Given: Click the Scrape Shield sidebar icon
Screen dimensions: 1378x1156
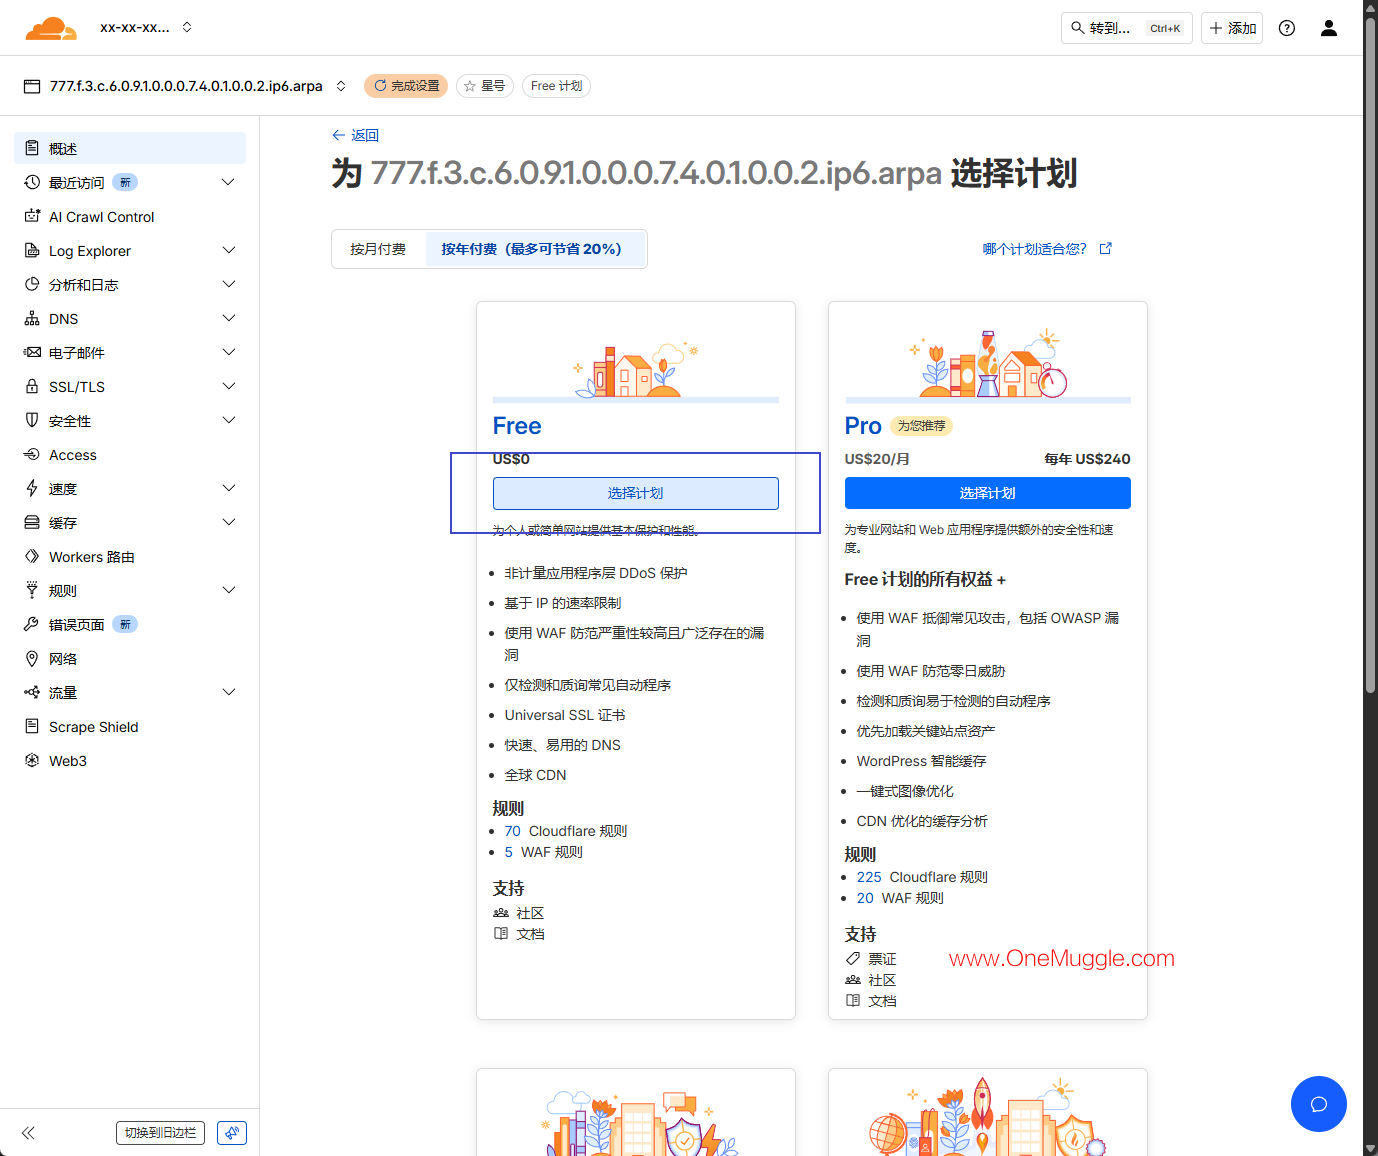Looking at the screenshot, I should 32,726.
